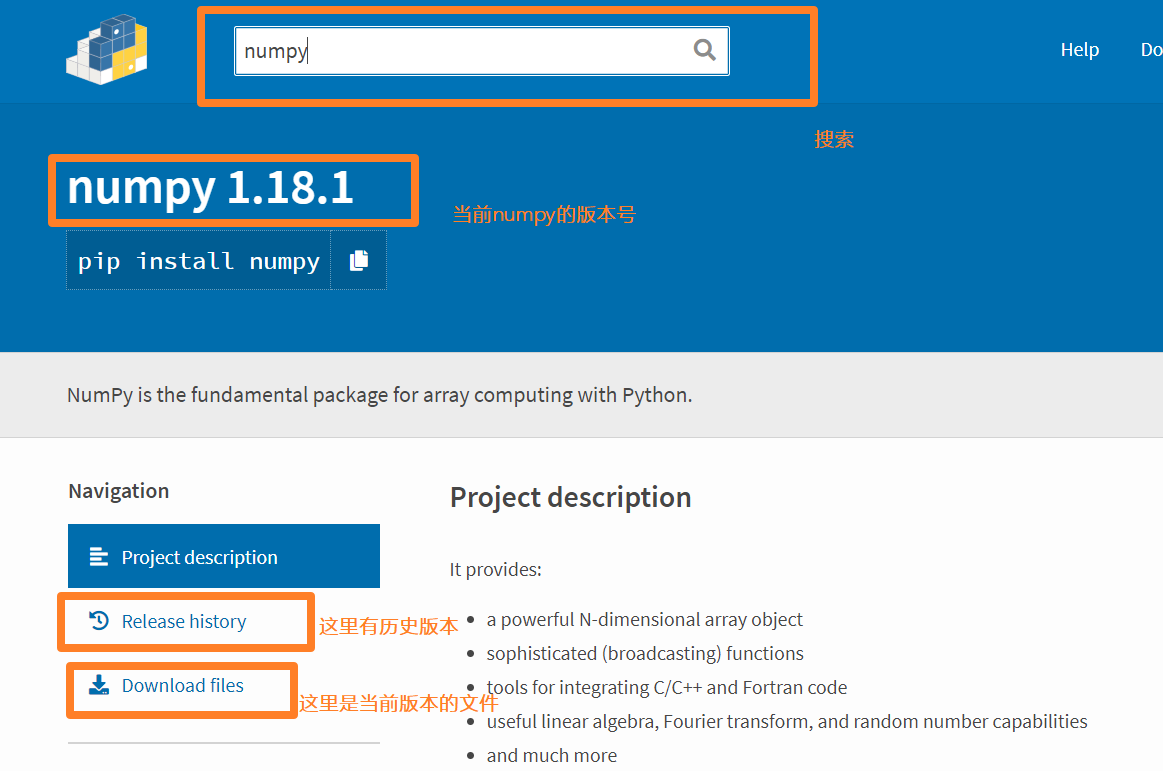Open Download files for numpy 1.18.1

click(182, 684)
